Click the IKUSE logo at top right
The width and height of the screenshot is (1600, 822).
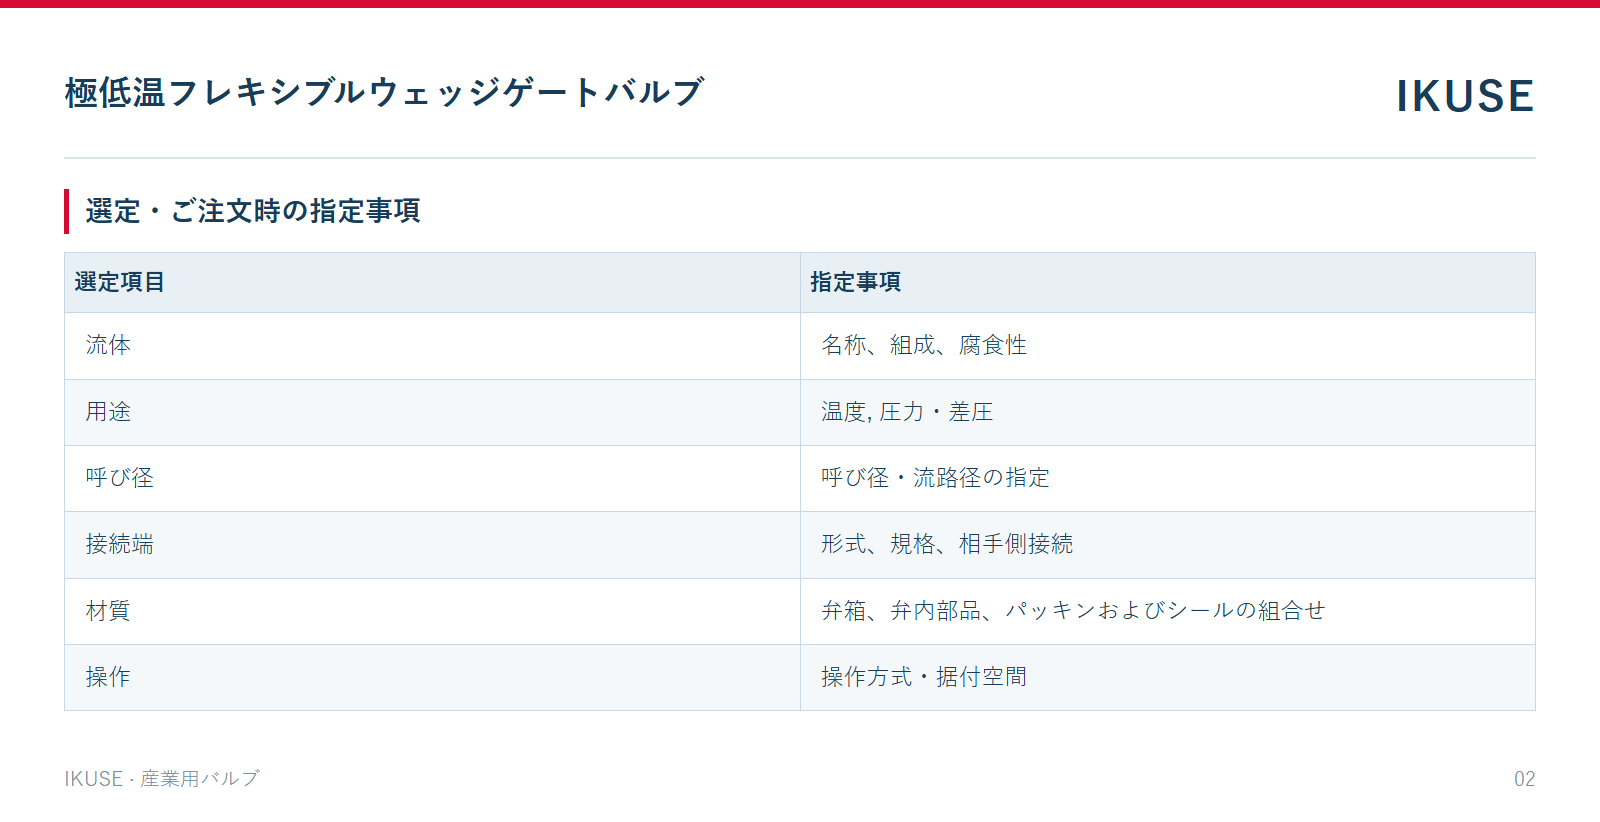[1465, 96]
